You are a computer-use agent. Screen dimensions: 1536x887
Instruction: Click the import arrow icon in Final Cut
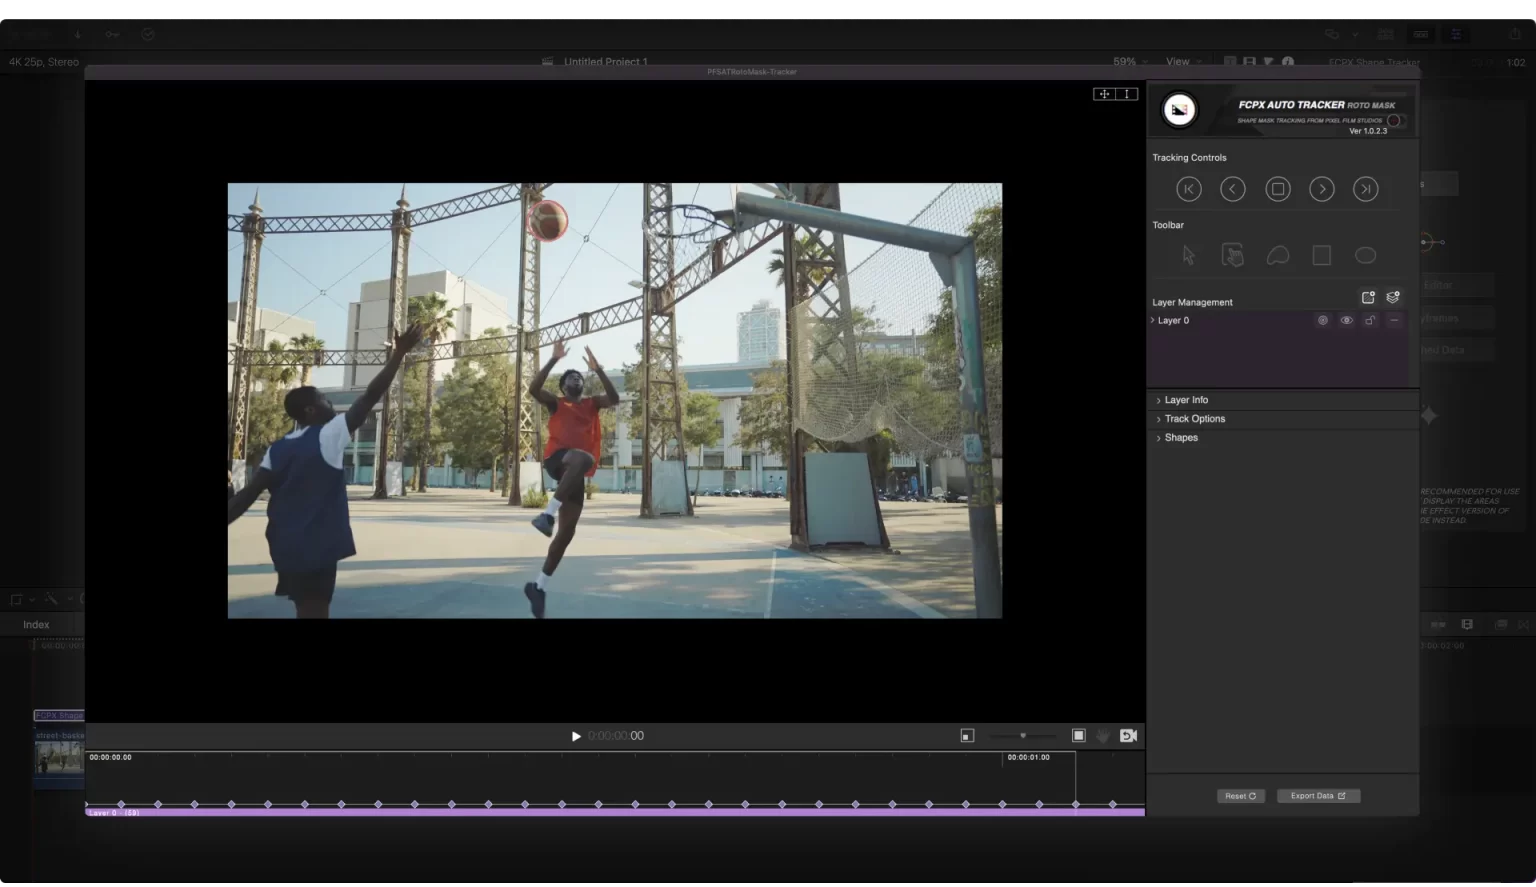(77, 34)
